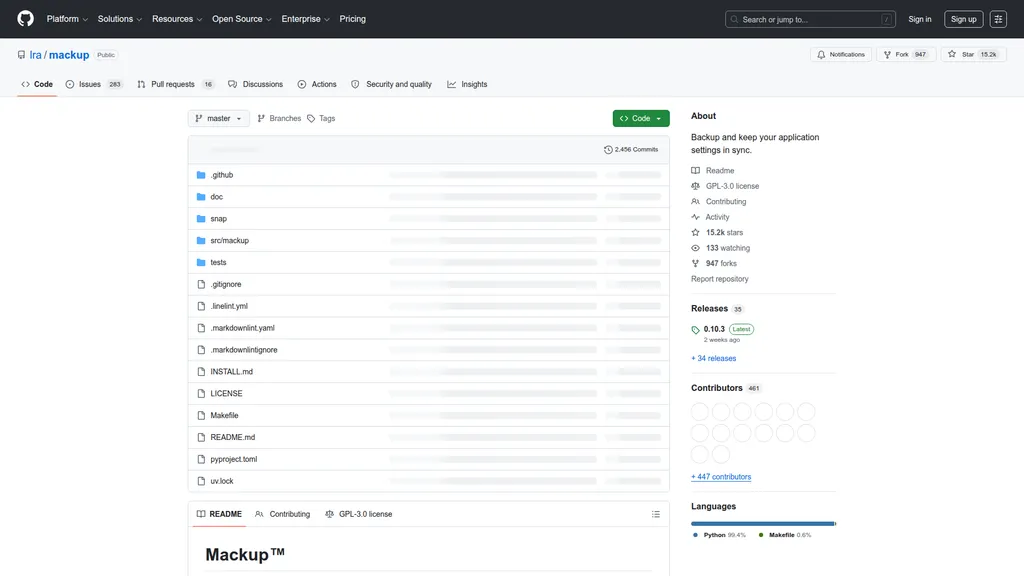Click the GPL-3.0 license scale icon in About

696,186
